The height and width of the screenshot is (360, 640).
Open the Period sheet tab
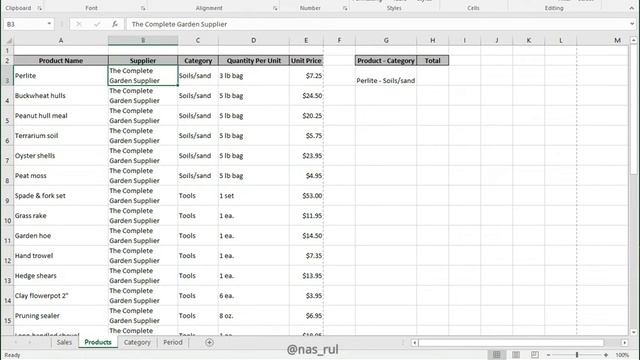click(173, 342)
